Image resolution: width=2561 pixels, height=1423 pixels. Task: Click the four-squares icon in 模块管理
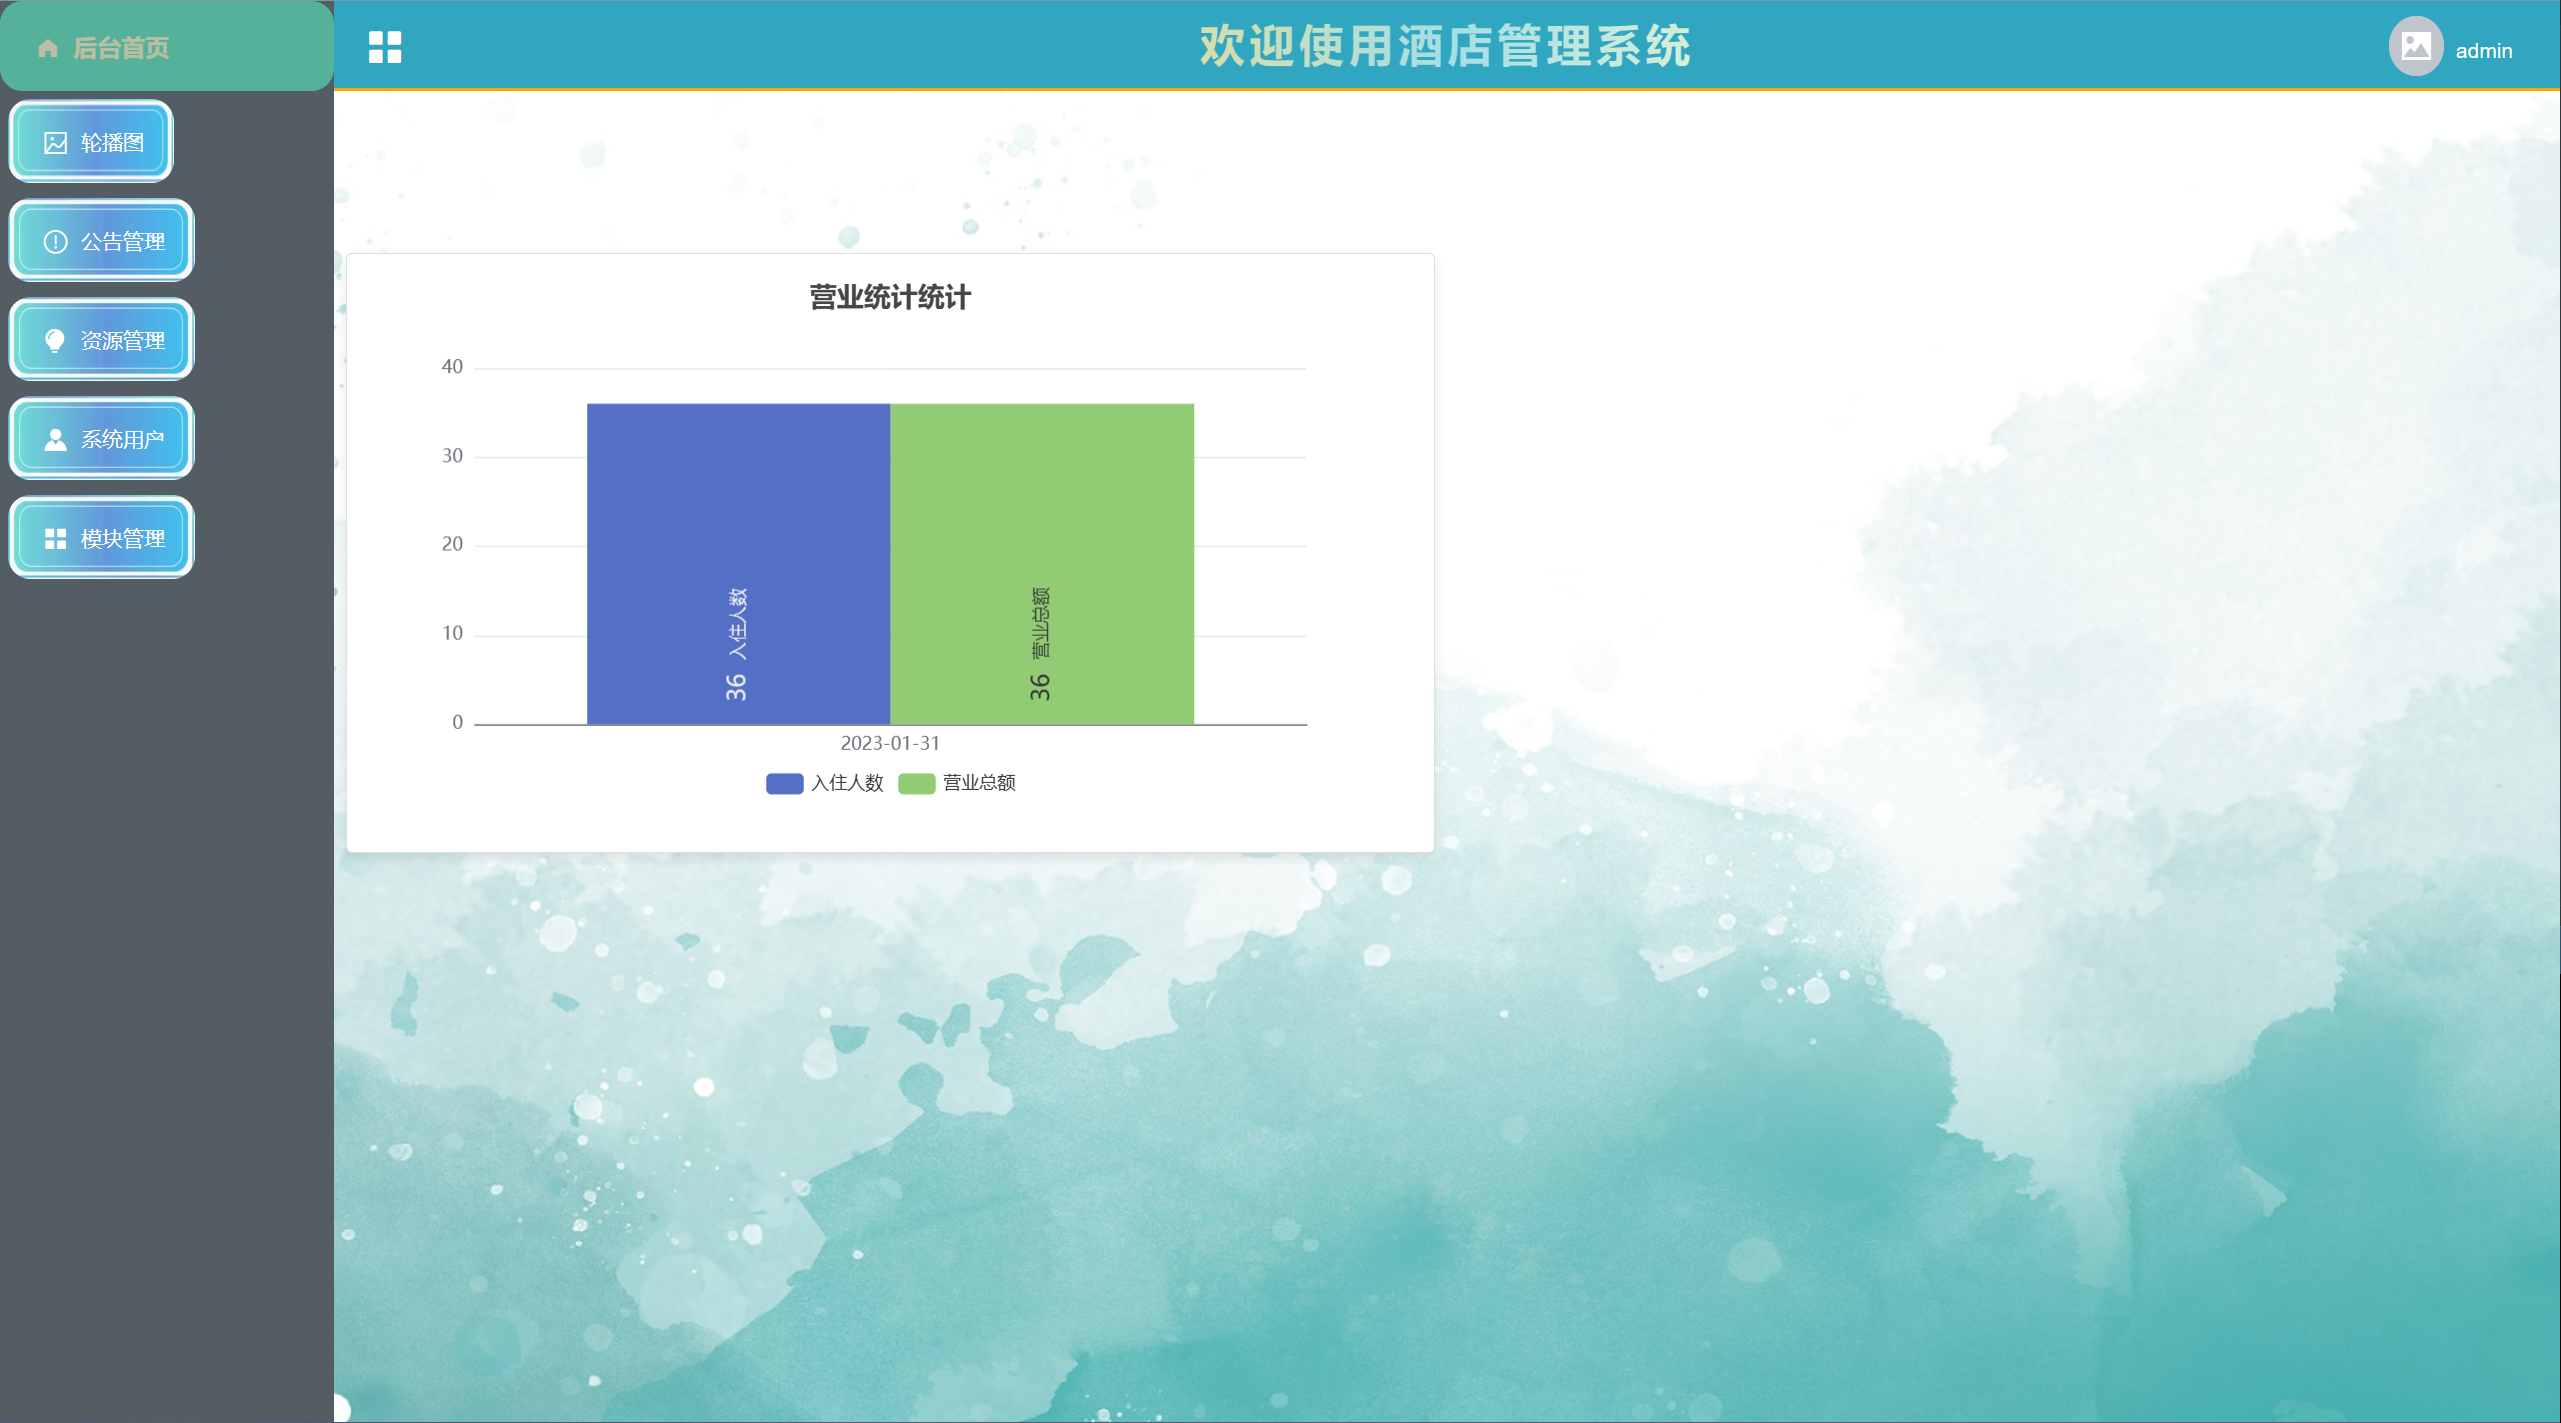click(x=56, y=539)
